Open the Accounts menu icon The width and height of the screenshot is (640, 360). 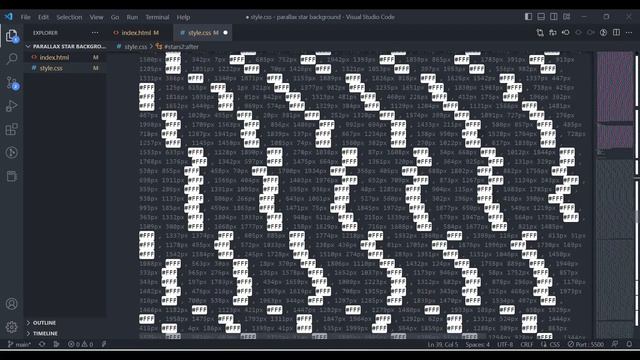pyautogui.click(x=12, y=304)
